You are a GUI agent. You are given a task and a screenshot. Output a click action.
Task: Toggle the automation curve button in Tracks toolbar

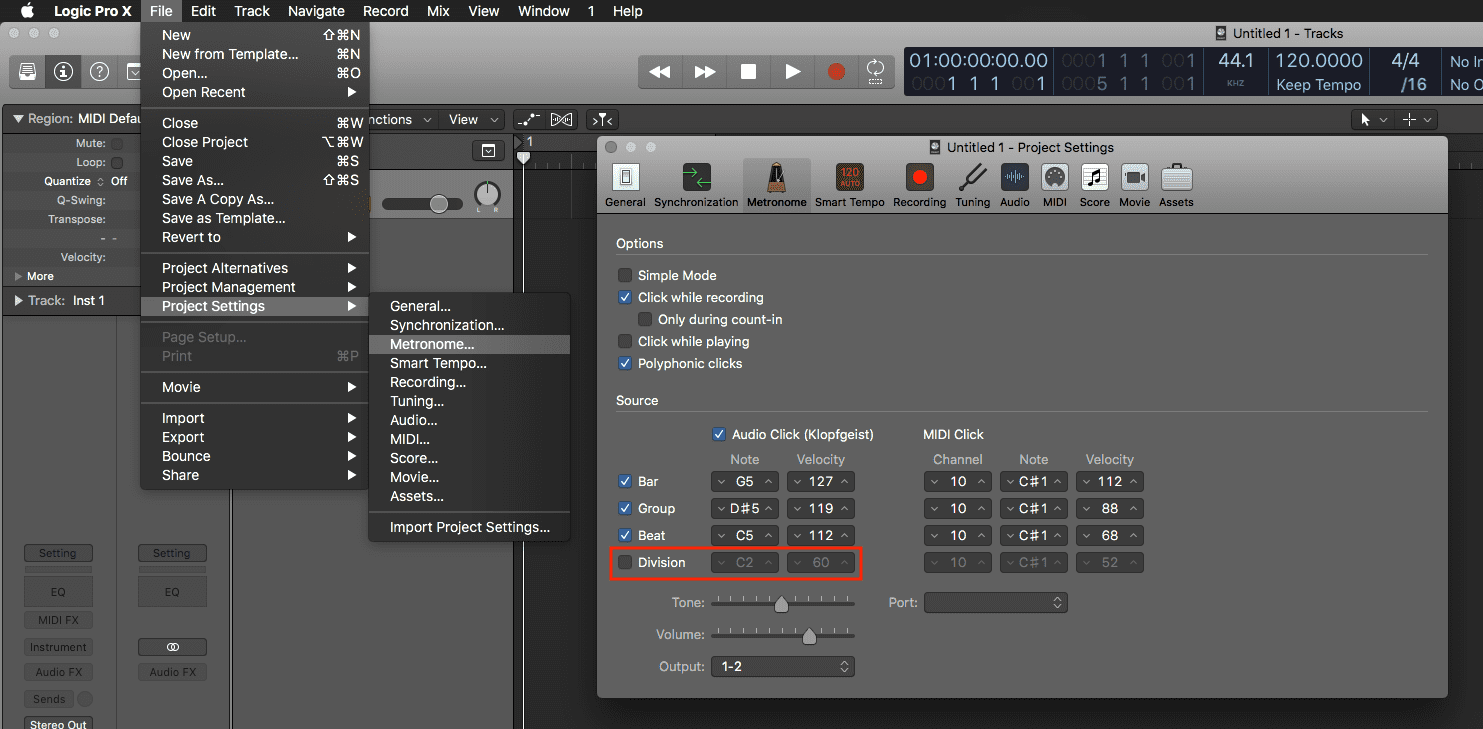click(x=527, y=120)
